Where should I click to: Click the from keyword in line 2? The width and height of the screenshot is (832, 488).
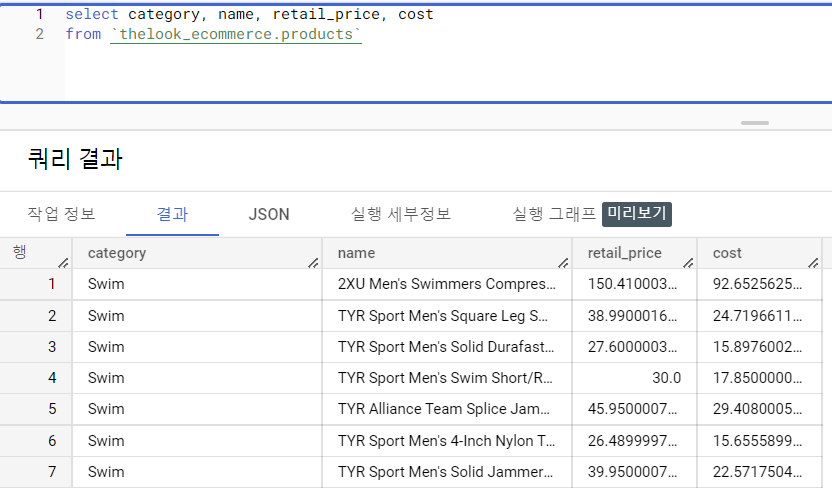83,34
